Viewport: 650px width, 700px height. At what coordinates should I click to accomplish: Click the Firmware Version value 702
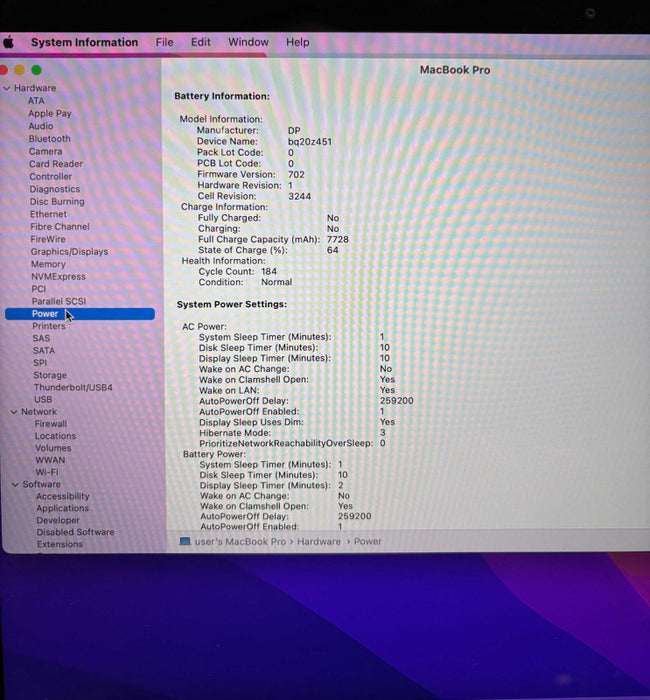pyautogui.click(x=296, y=175)
